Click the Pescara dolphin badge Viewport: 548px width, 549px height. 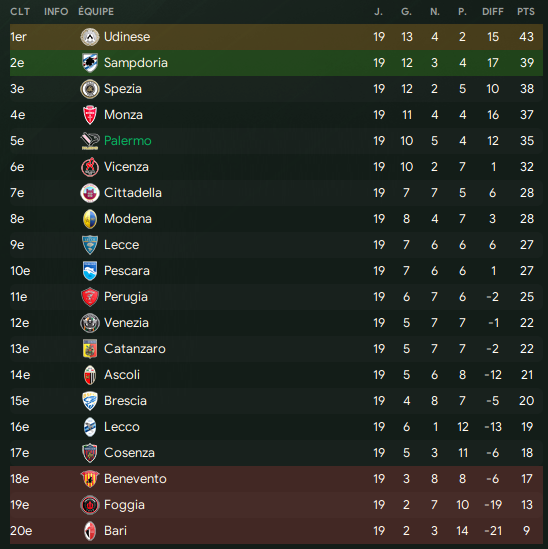point(90,271)
